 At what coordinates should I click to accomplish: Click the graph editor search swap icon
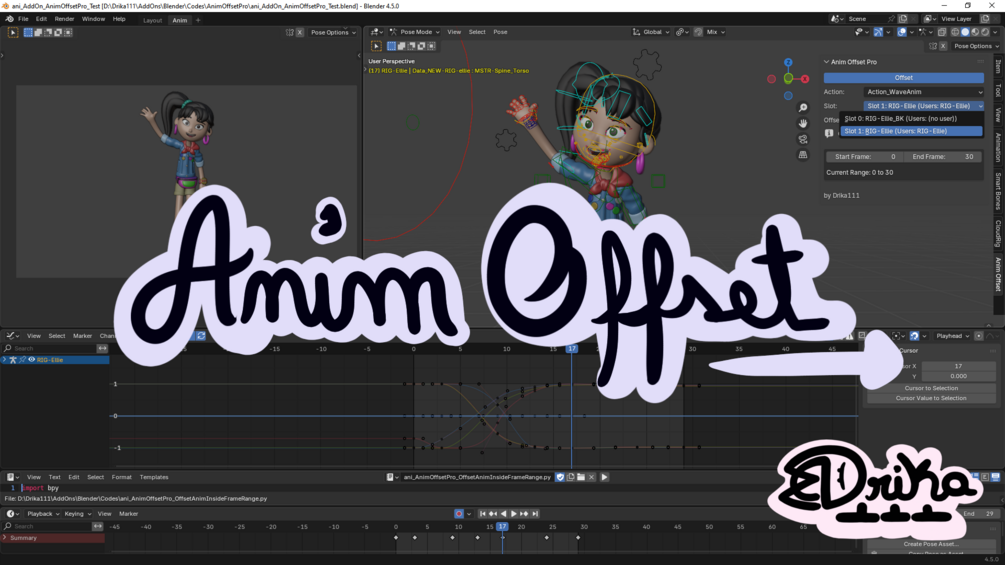103,348
